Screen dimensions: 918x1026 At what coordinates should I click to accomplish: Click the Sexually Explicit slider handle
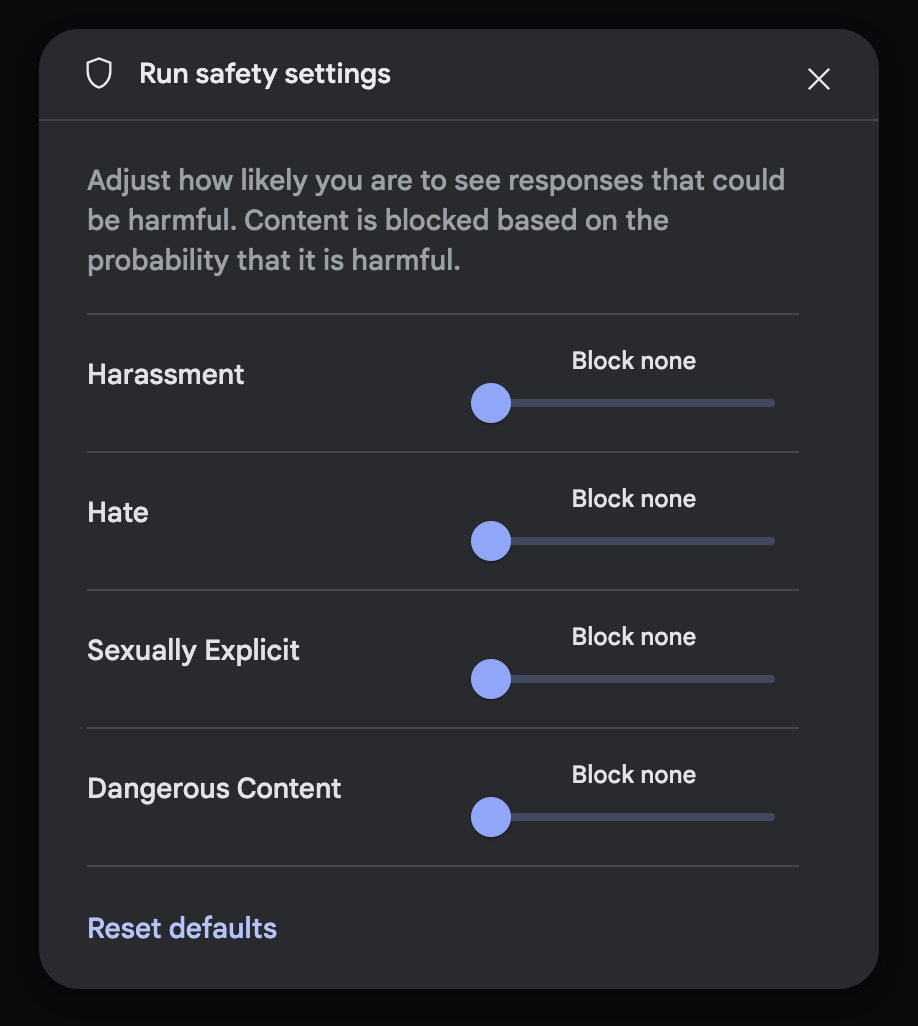(491, 679)
